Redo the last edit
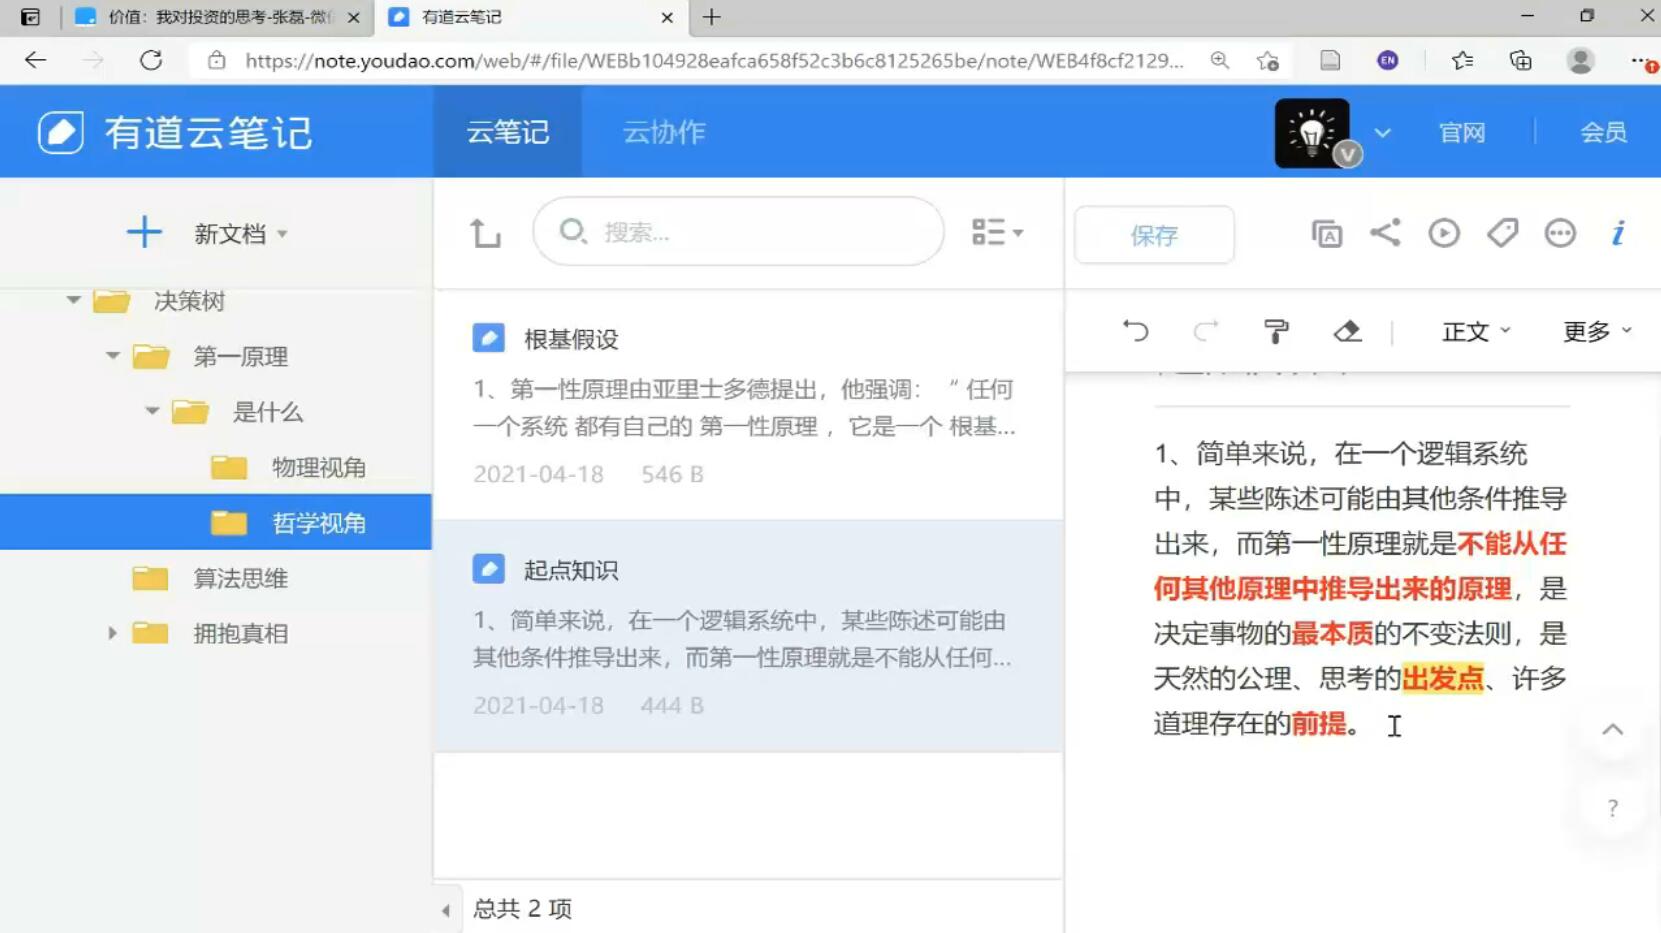The height and width of the screenshot is (933, 1661). click(x=1206, y=331)
